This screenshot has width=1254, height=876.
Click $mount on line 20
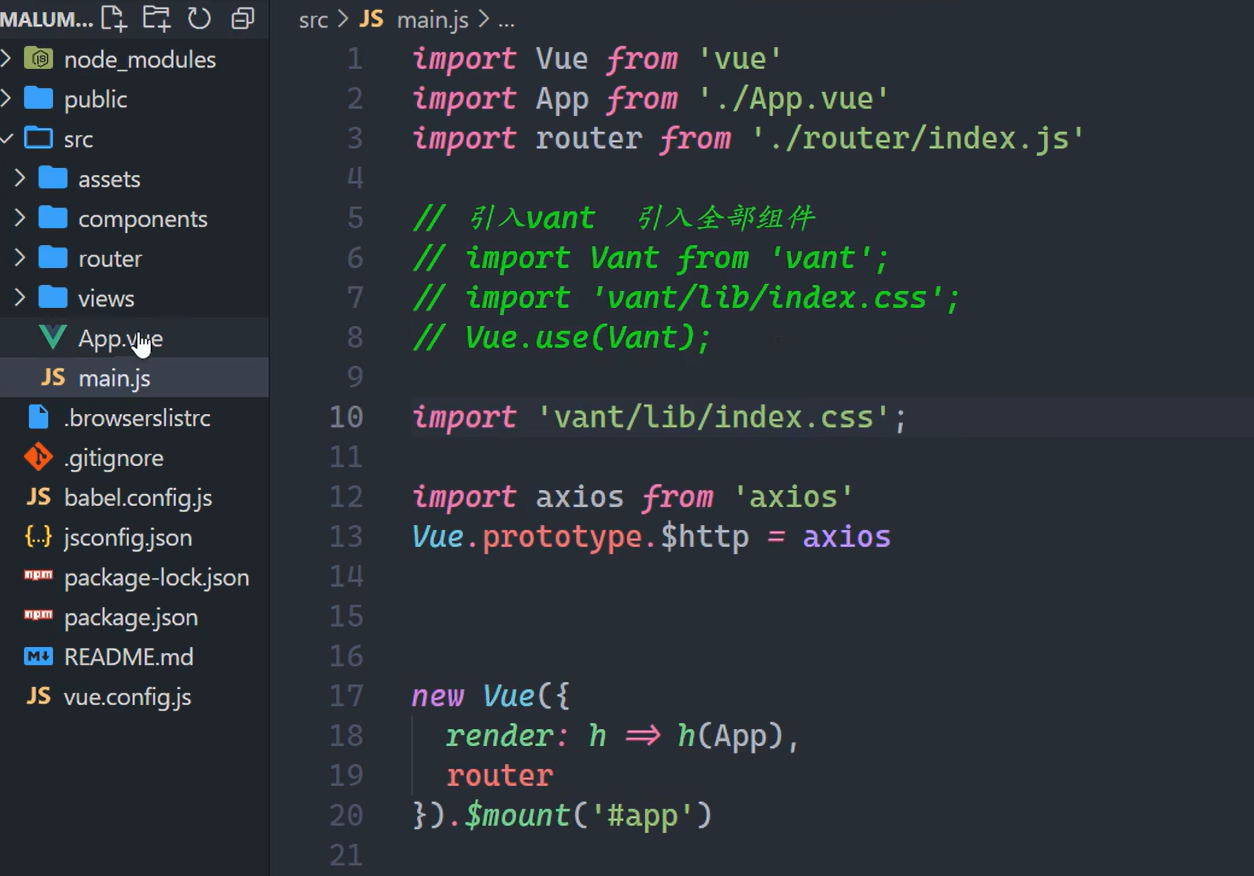[518, 816]
